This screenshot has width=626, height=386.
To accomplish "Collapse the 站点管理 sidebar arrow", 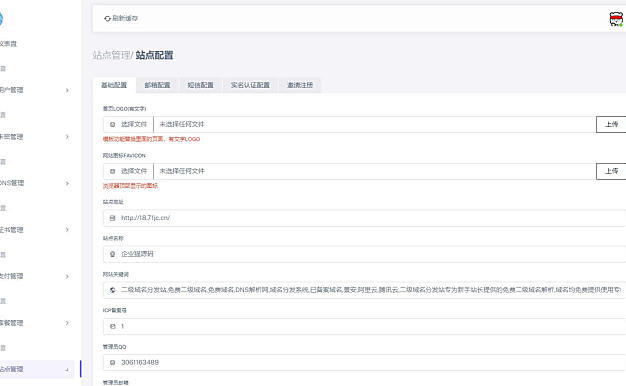I will (67, 370).
